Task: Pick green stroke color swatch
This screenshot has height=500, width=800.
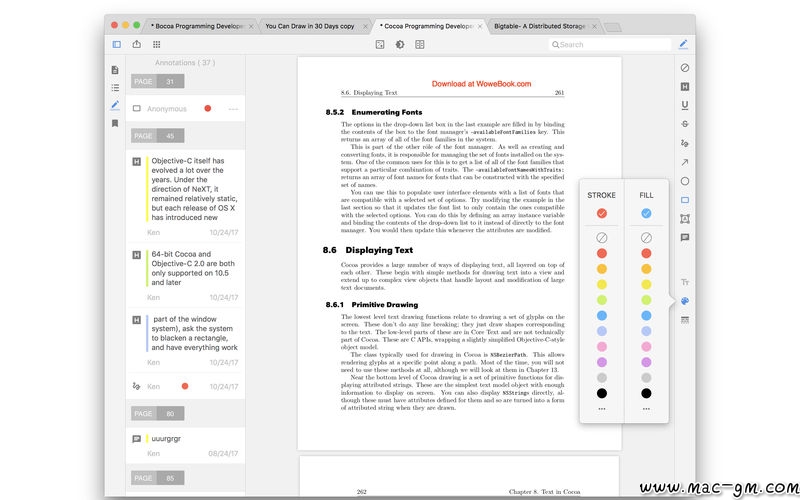Action: tap(602, 300)
